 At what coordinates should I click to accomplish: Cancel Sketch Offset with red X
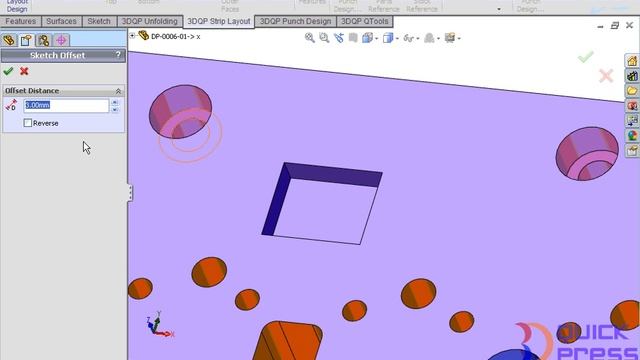[24, 71]
